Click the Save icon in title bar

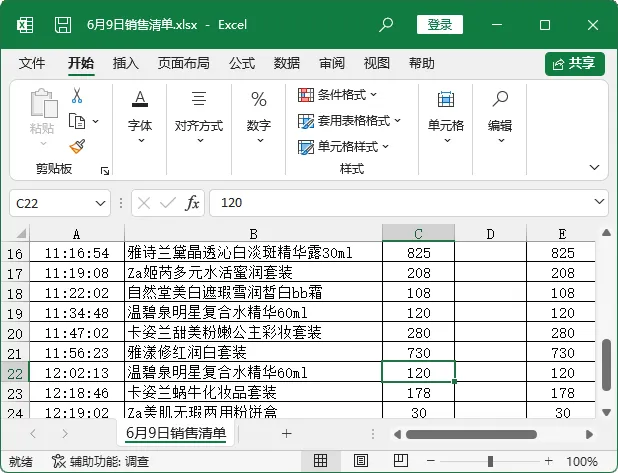(x=63, y=25)
